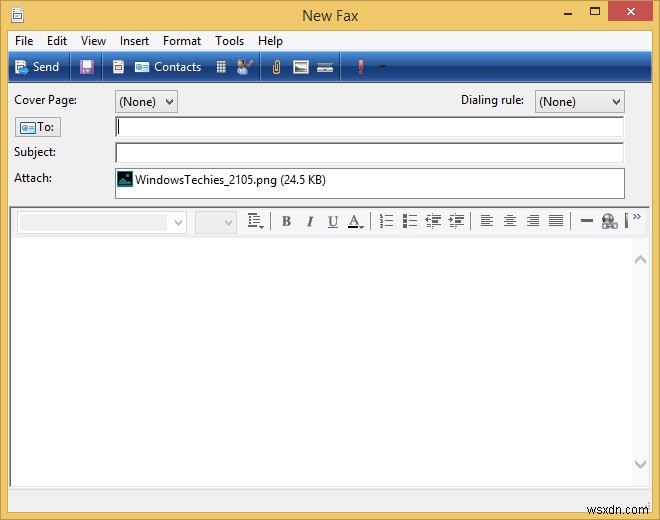Open the Edit menu
Screen dimensions: 660x520
(x=57, y=41)
